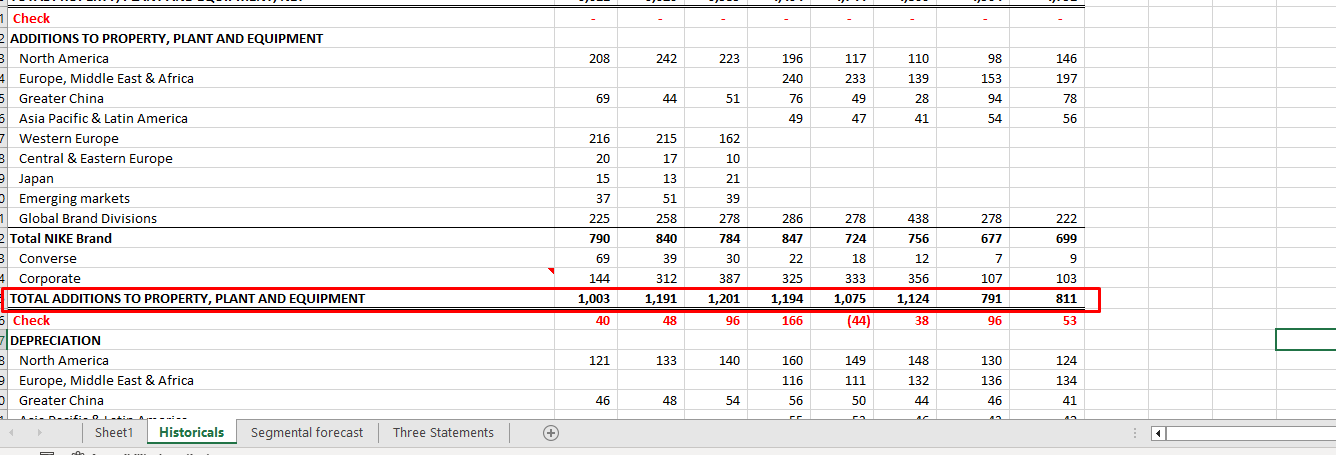Select the Historicals sheet tab
The width and height of the screenshot is (1336, 455).
tap(192, 433)
